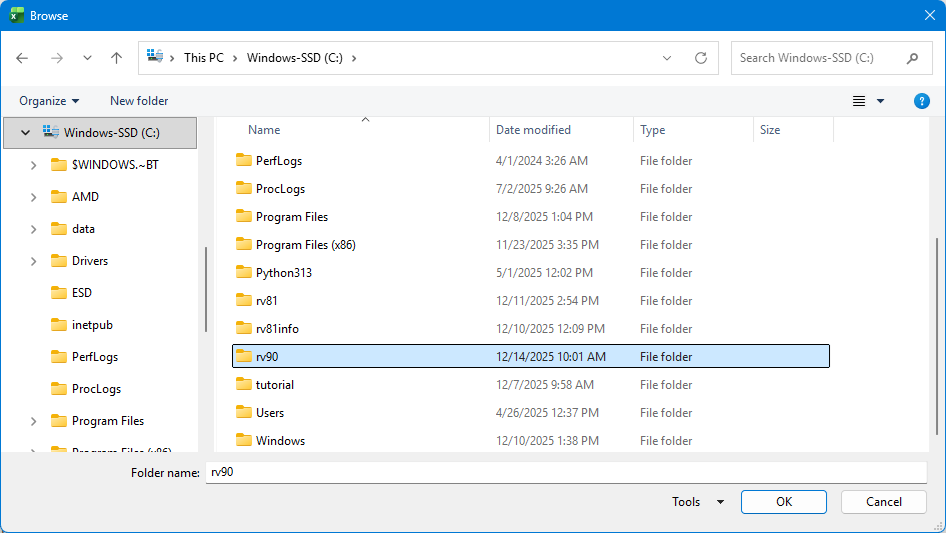
Task: Click the Python313 folder icon
Action: (x=244, y=273)
